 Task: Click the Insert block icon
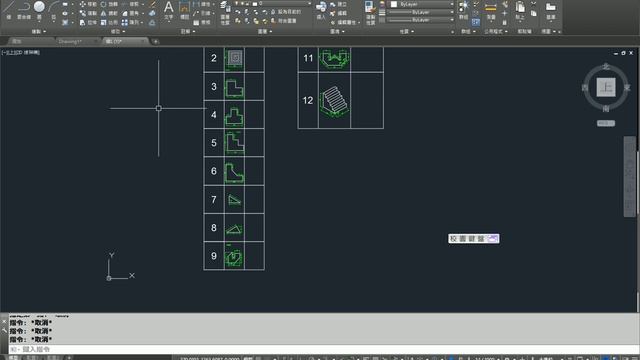coord(321,10)
